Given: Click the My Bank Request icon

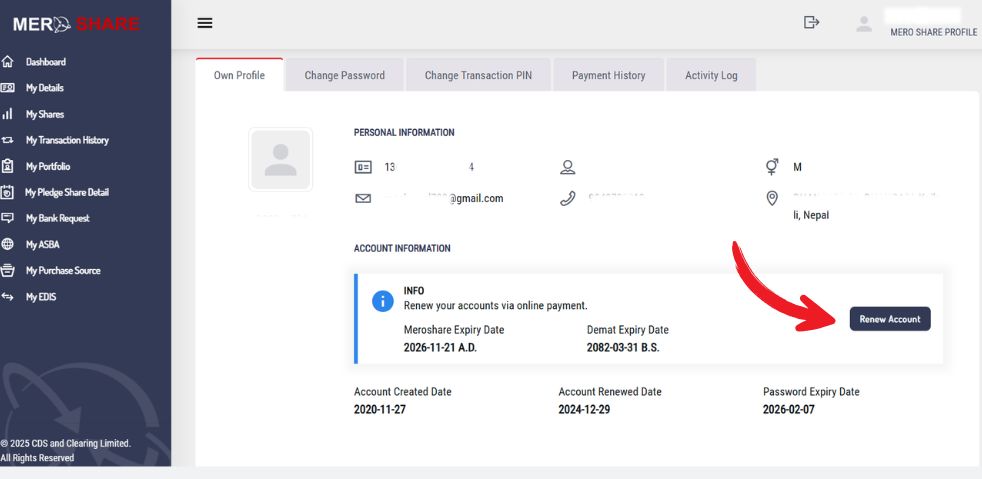Looking at the screenshot, I should tap(8, 218).
